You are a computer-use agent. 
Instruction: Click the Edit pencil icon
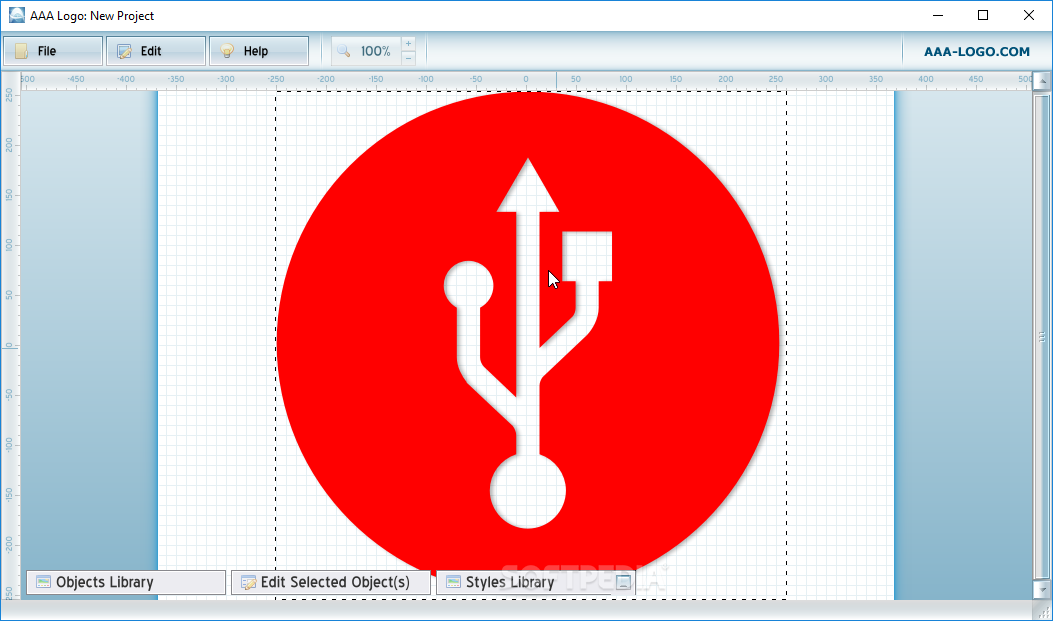[122, 50]
